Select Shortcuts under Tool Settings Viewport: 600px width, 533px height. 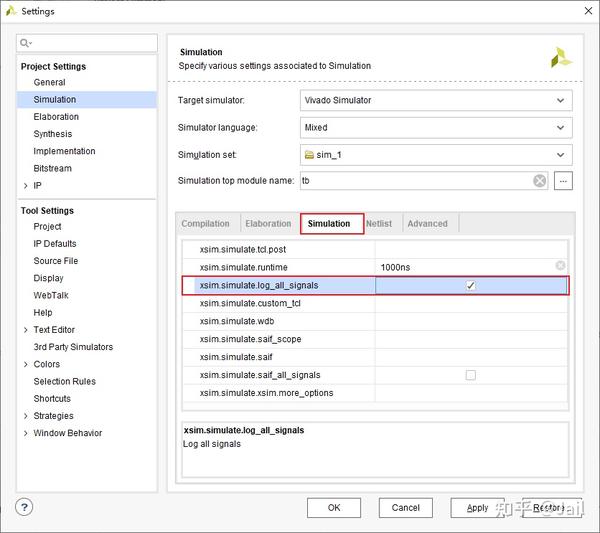pyautogui.click(x=52, y=399)
